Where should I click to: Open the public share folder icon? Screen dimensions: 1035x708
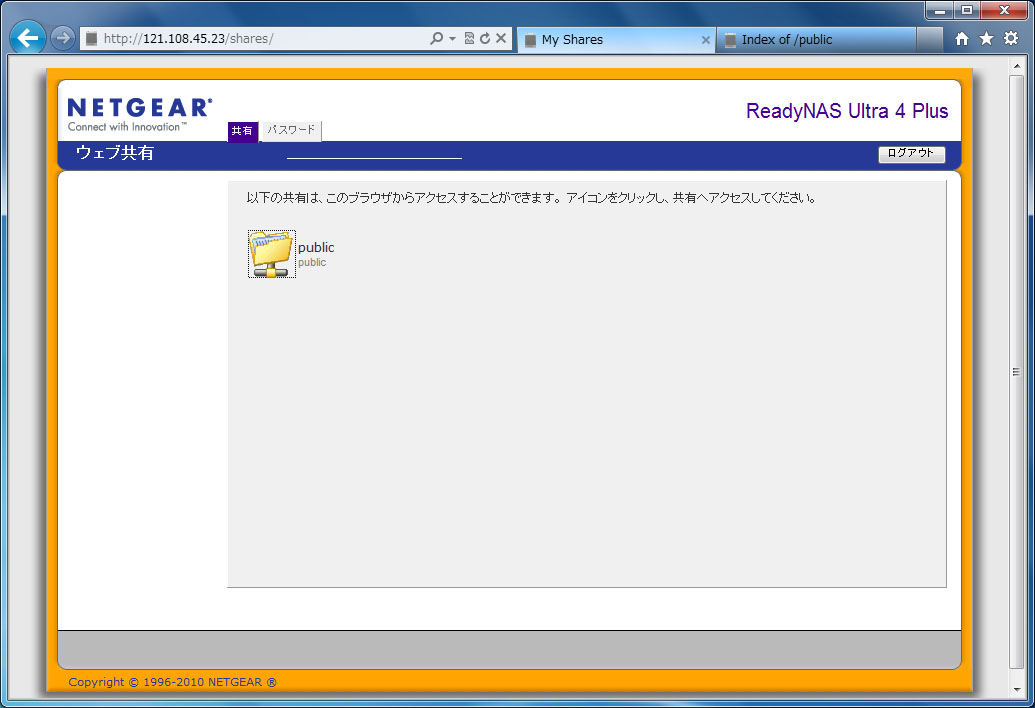[271, 254]
